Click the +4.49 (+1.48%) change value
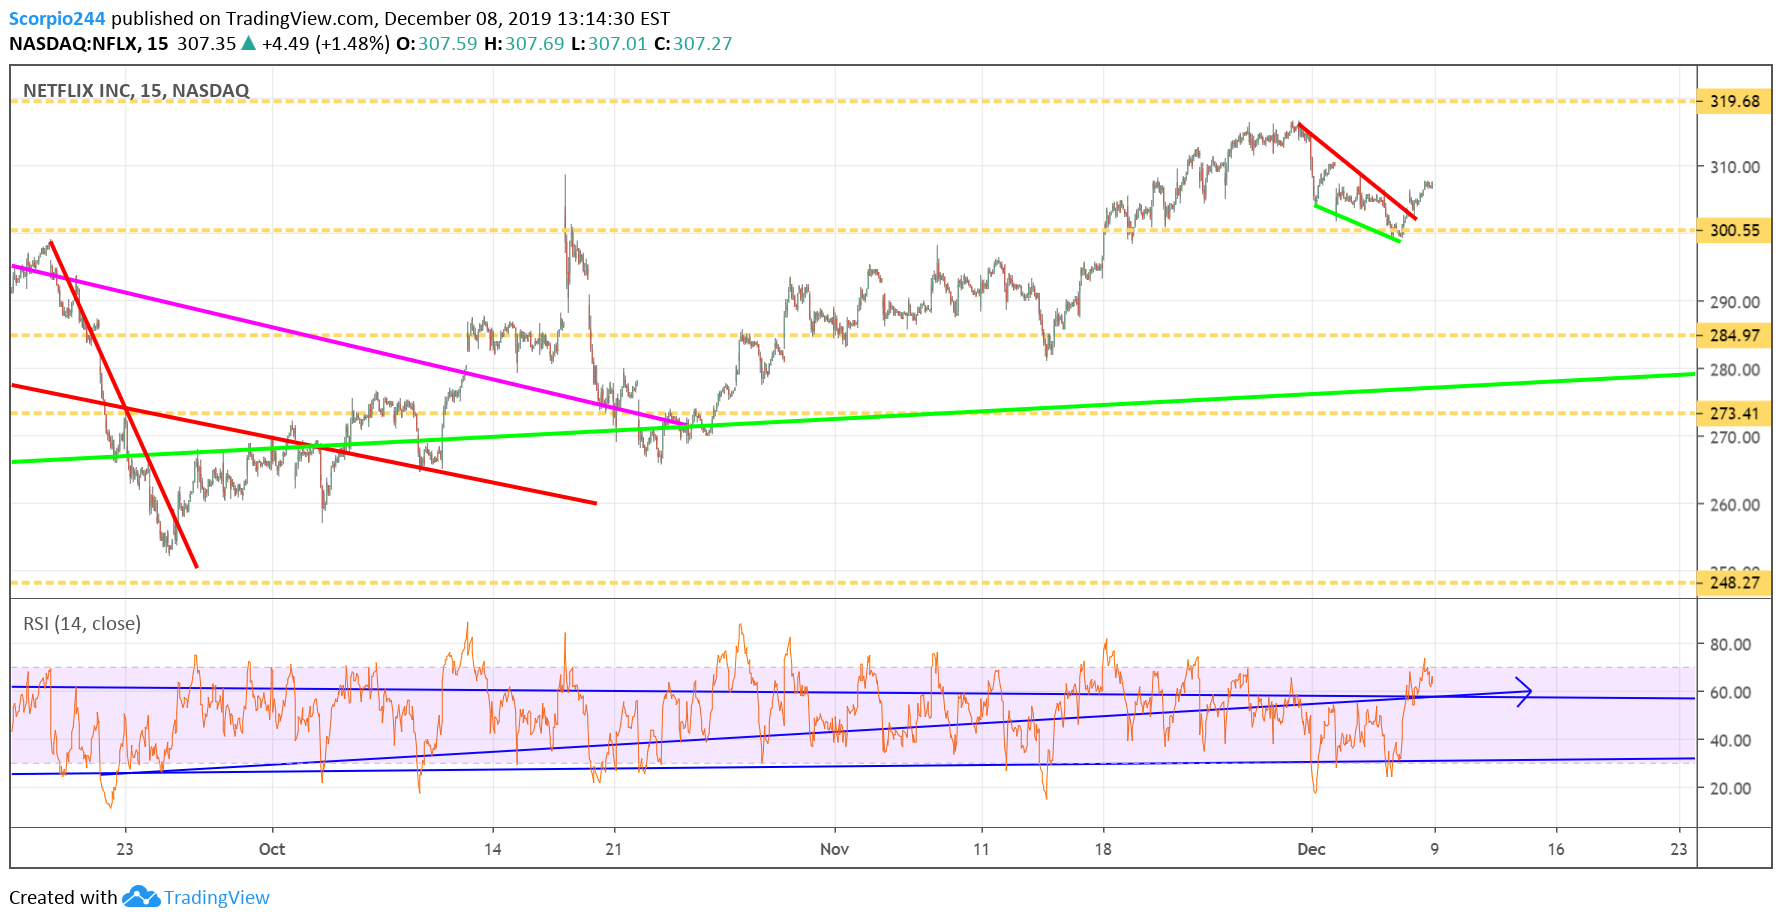Viewport: 1782px width, 923px height. coord(325,44)
